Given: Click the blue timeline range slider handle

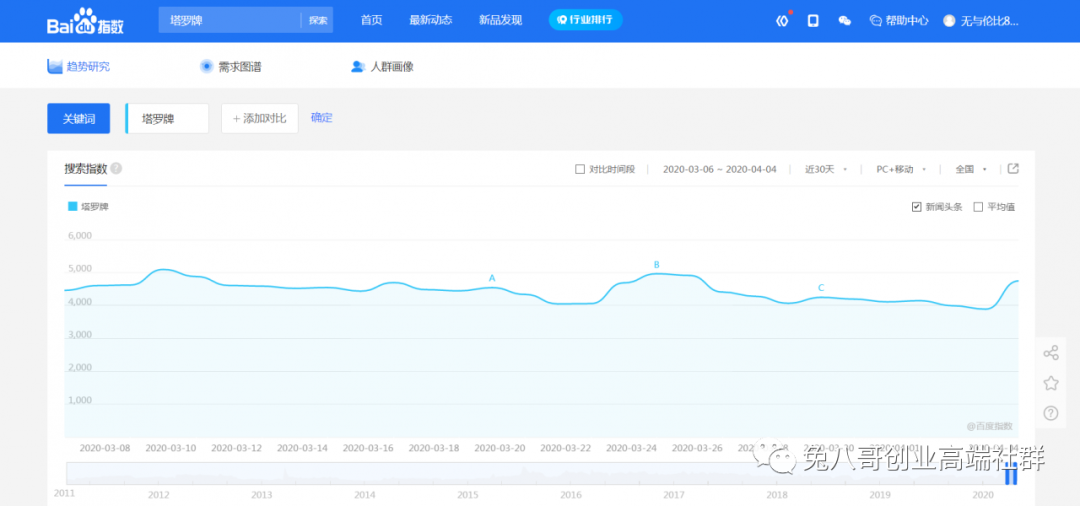Looking at the screenshot, I should point(1011,477).
